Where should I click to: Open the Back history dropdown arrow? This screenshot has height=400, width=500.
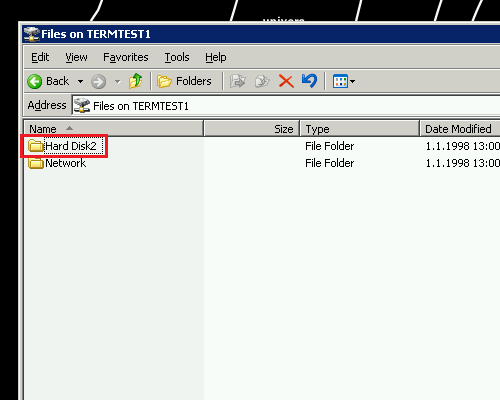pos(80,81)
